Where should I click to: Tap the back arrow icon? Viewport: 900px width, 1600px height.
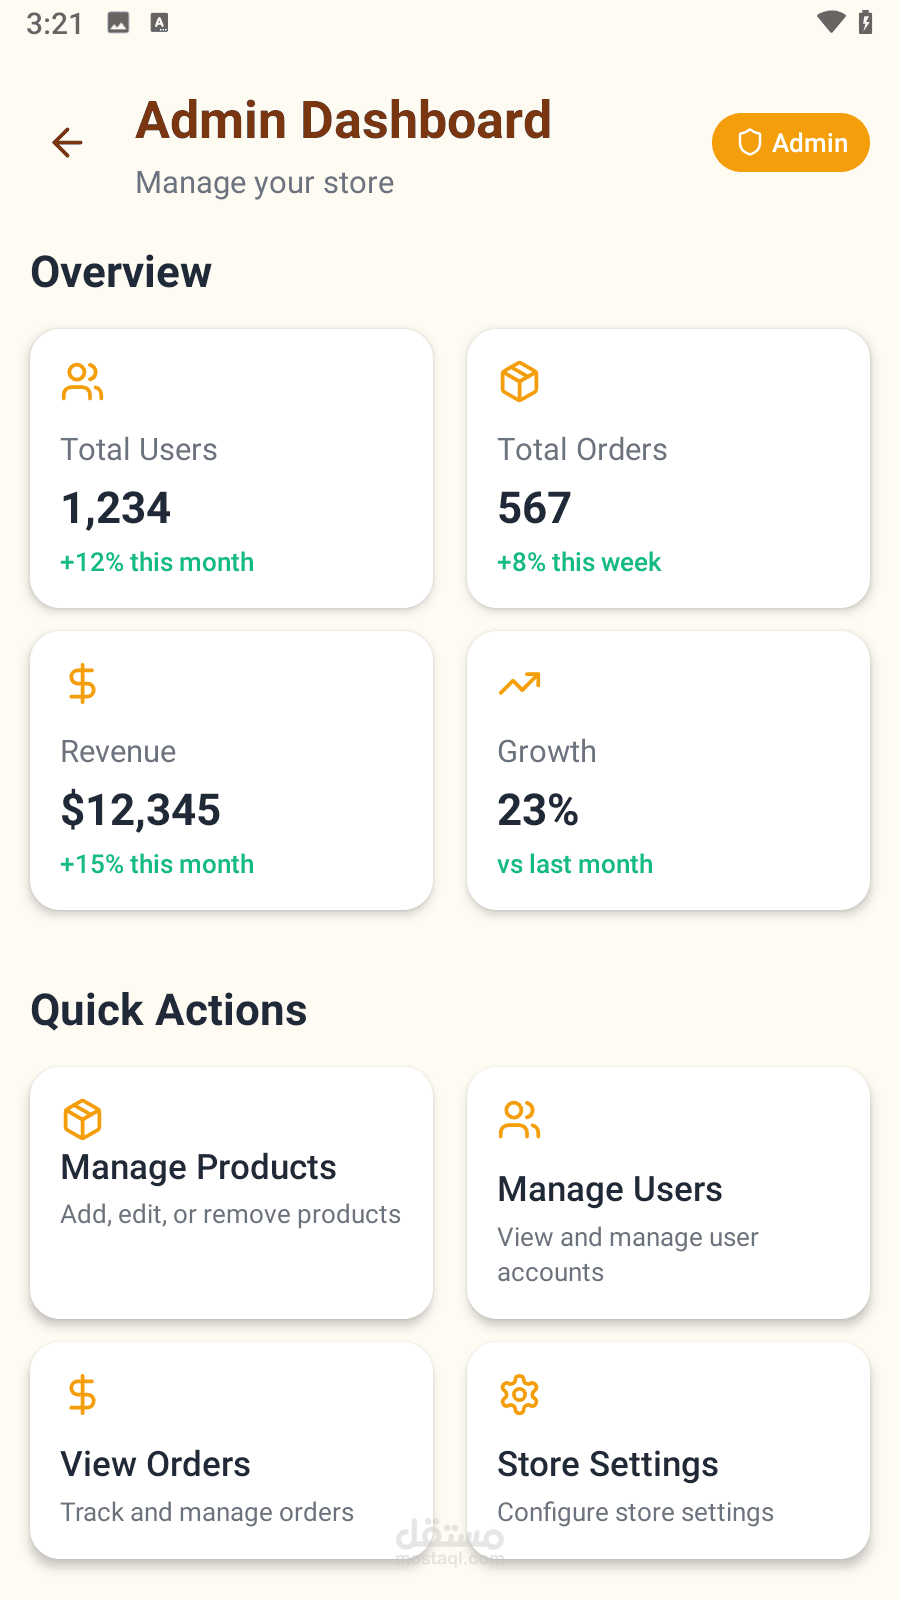[x=67, y=143]
